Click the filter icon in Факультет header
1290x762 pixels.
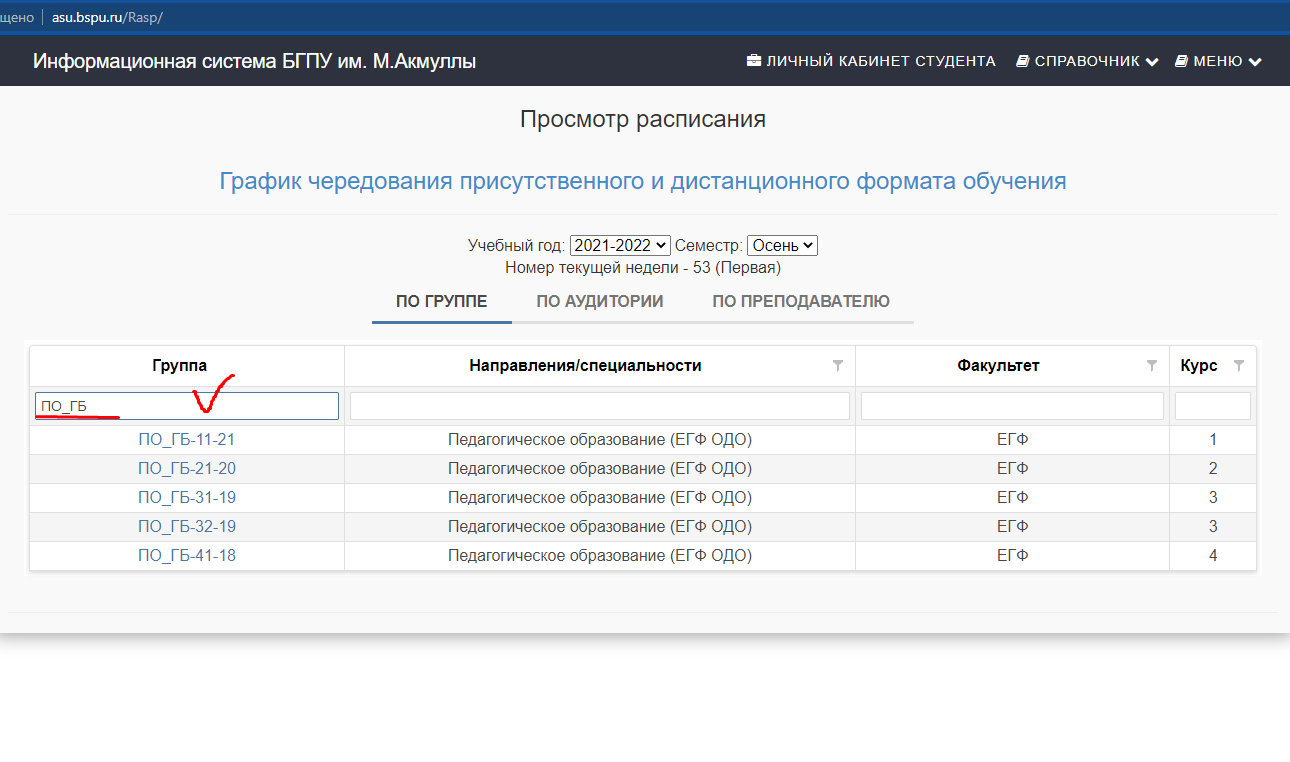pyautogui.click(x=1152, y=366)
